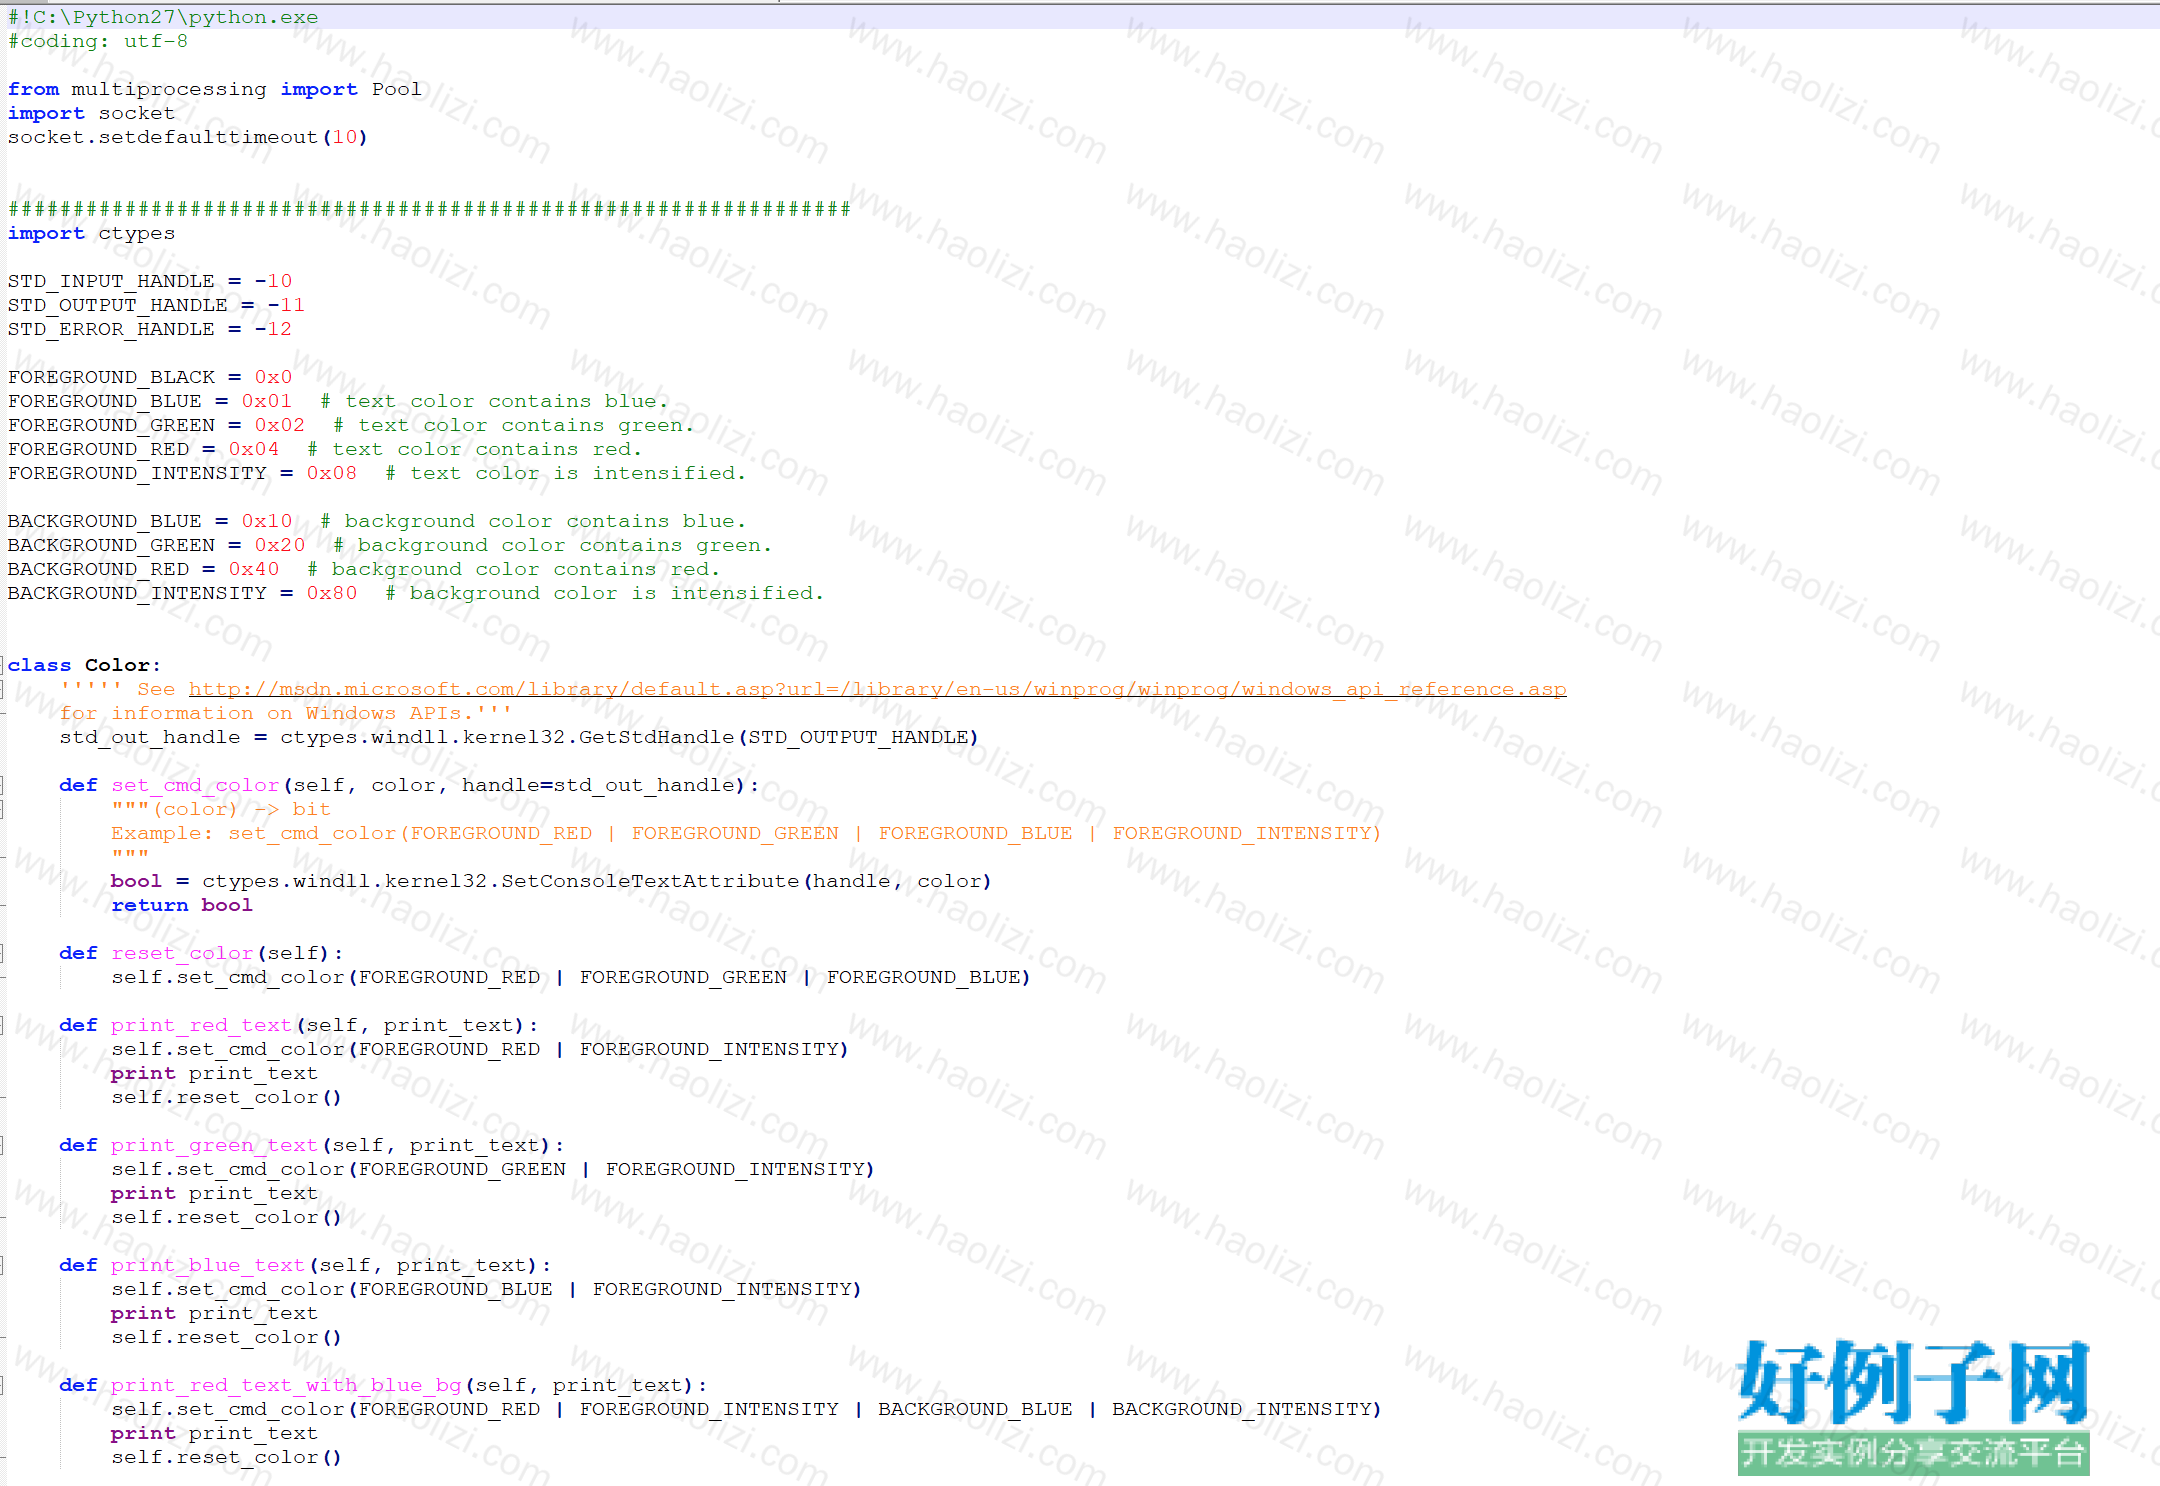Image resolution: width=2160 pixels, height=1486 pixels.
Task: Click the 'std_out_handle = ctypes.windll.kernel32.GetStdHandle' line
Action: click(519, 737)
